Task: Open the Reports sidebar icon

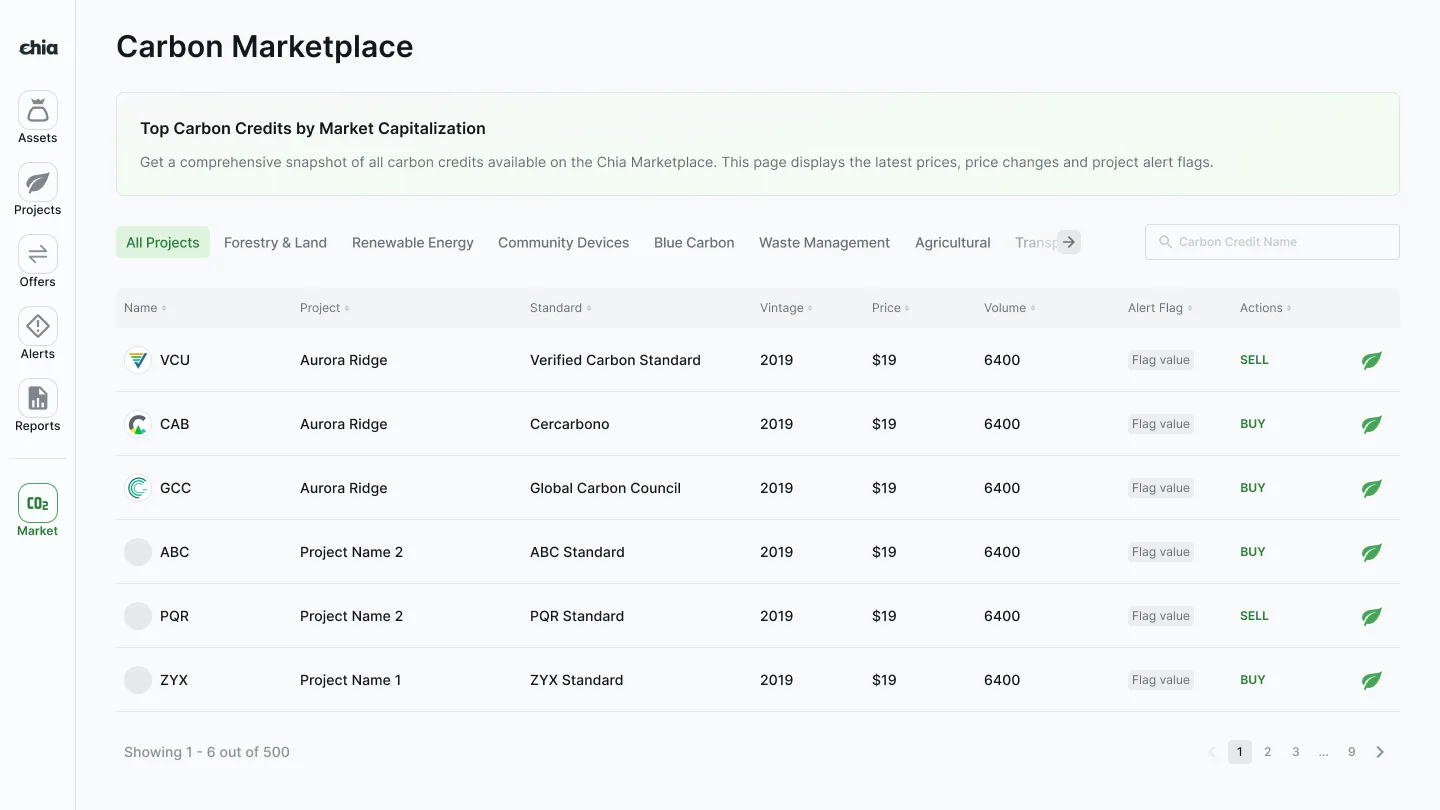Action: pos(38,398)
